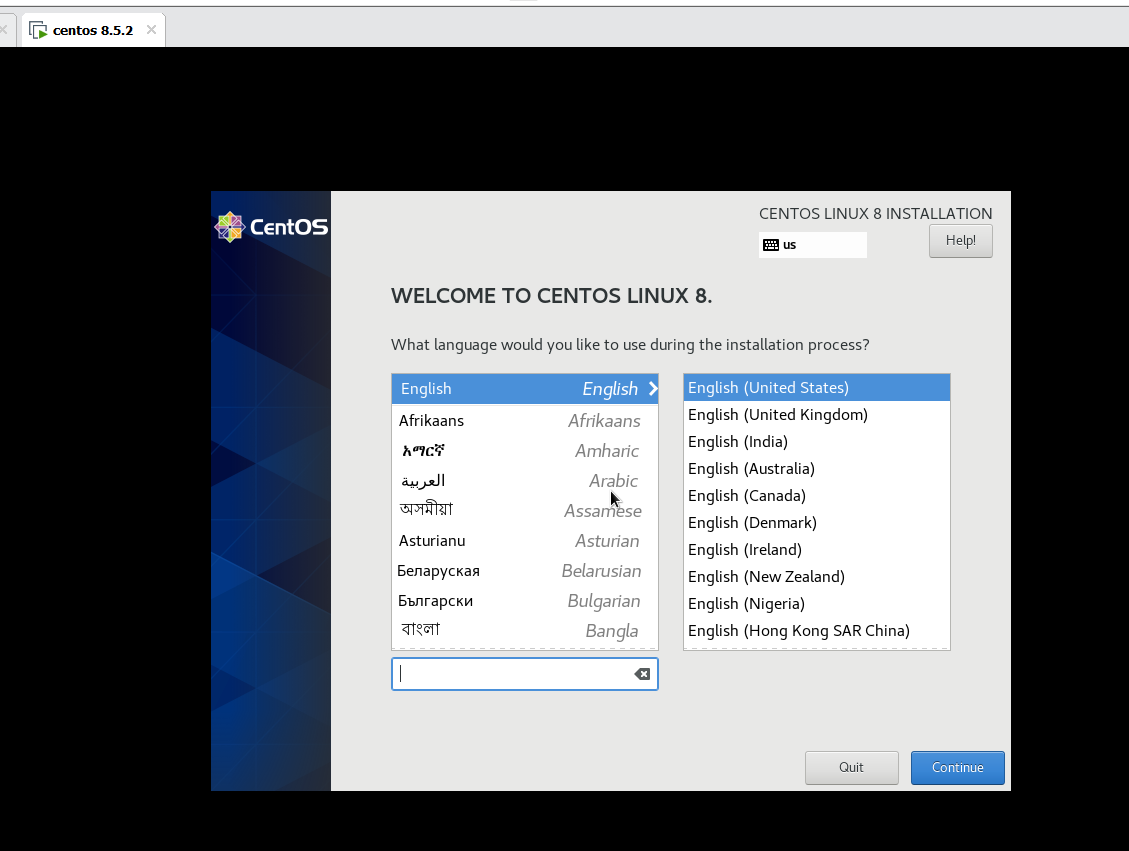Clear the language search field with the backspace icon
The width and height of the screenshot is (1129, 851).
642,674
